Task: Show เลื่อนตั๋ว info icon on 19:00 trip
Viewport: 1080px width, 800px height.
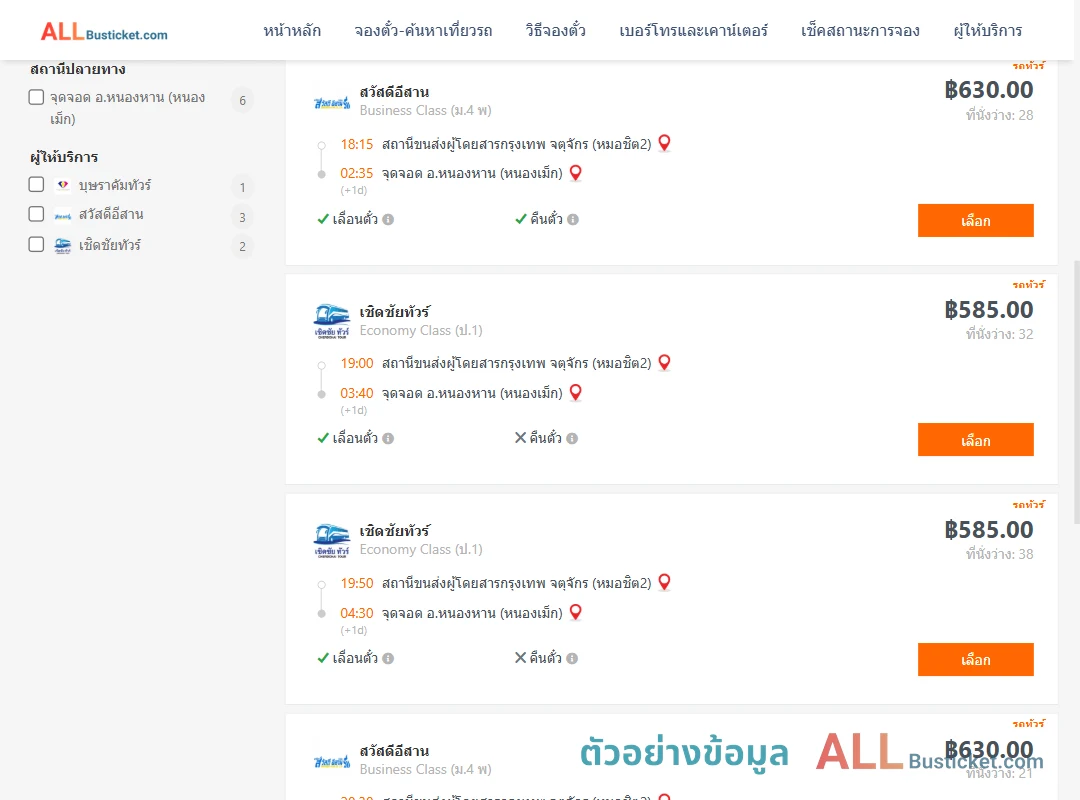Action: (x=388, y=439)
